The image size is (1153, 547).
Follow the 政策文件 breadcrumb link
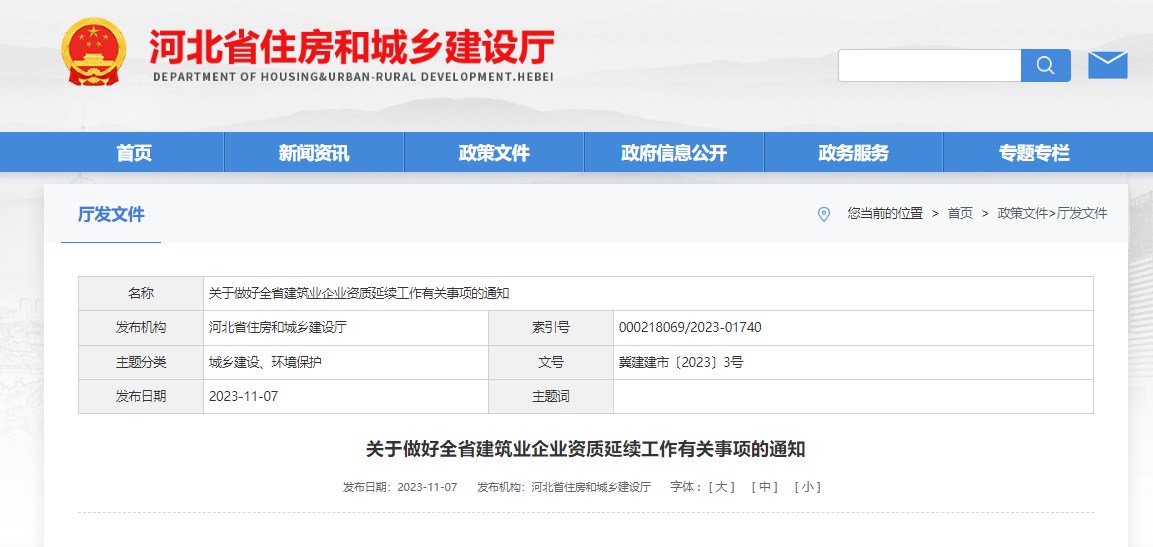1022,214
